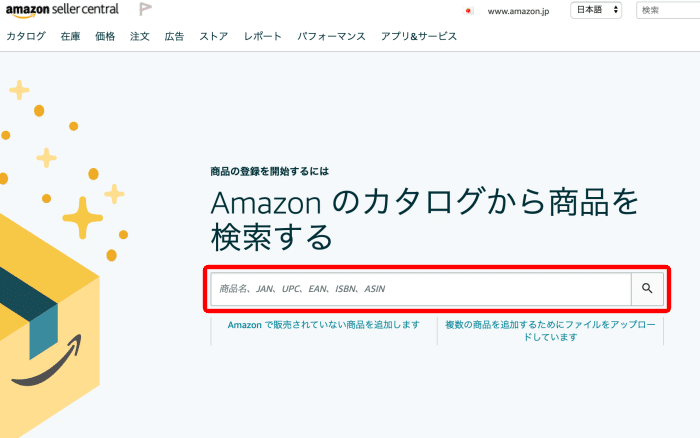Click the Amazonで販売されていない商品を追加します link
The height and width of the screenshot is (438, 700).
[323, 326]
